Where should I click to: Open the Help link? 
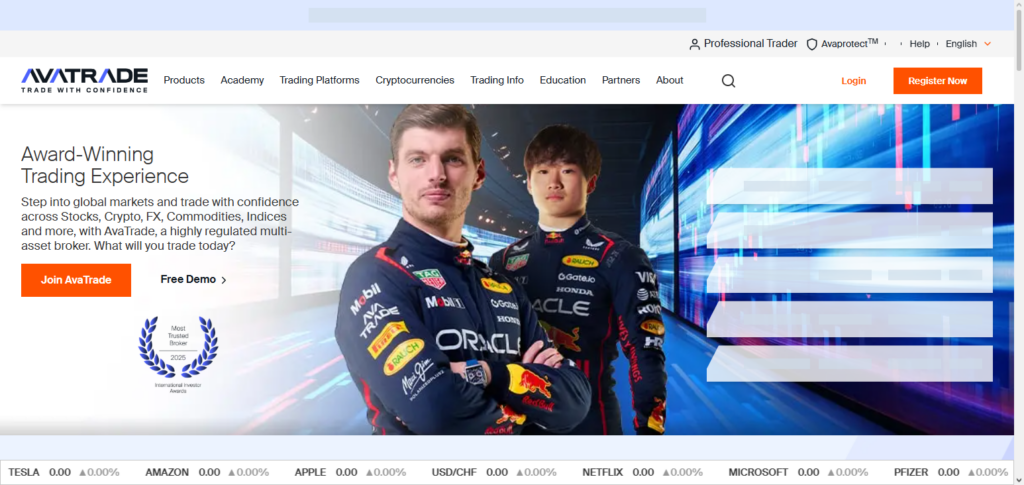tap(919, 44)
